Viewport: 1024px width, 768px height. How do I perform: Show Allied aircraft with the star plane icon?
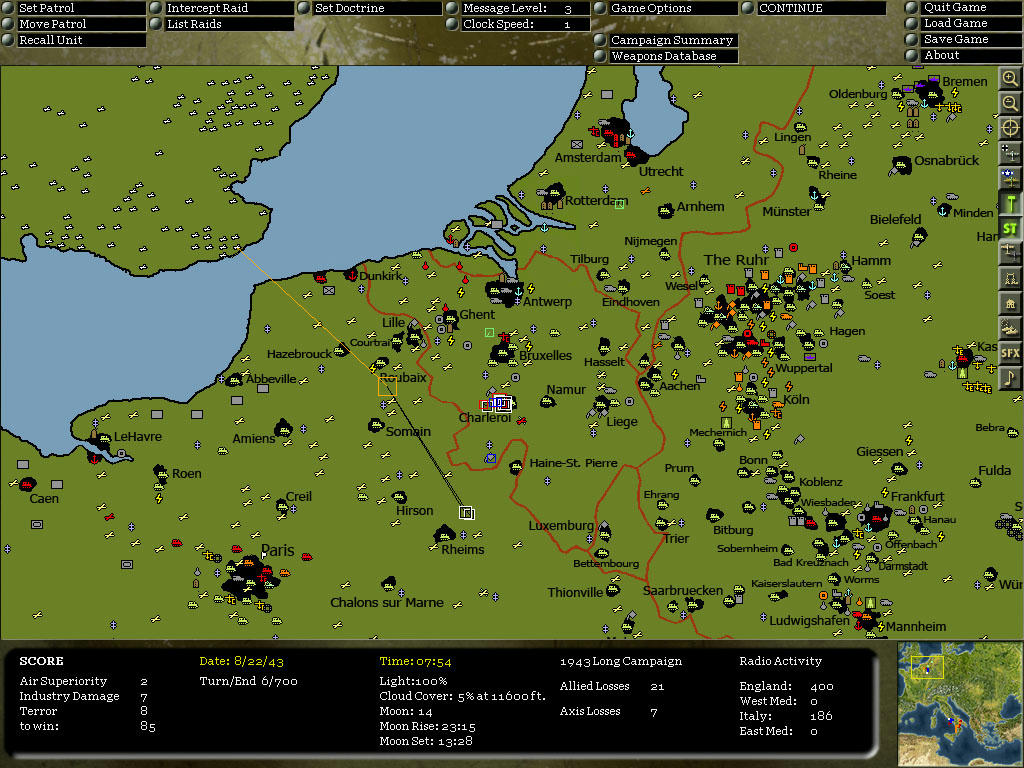1010,178
